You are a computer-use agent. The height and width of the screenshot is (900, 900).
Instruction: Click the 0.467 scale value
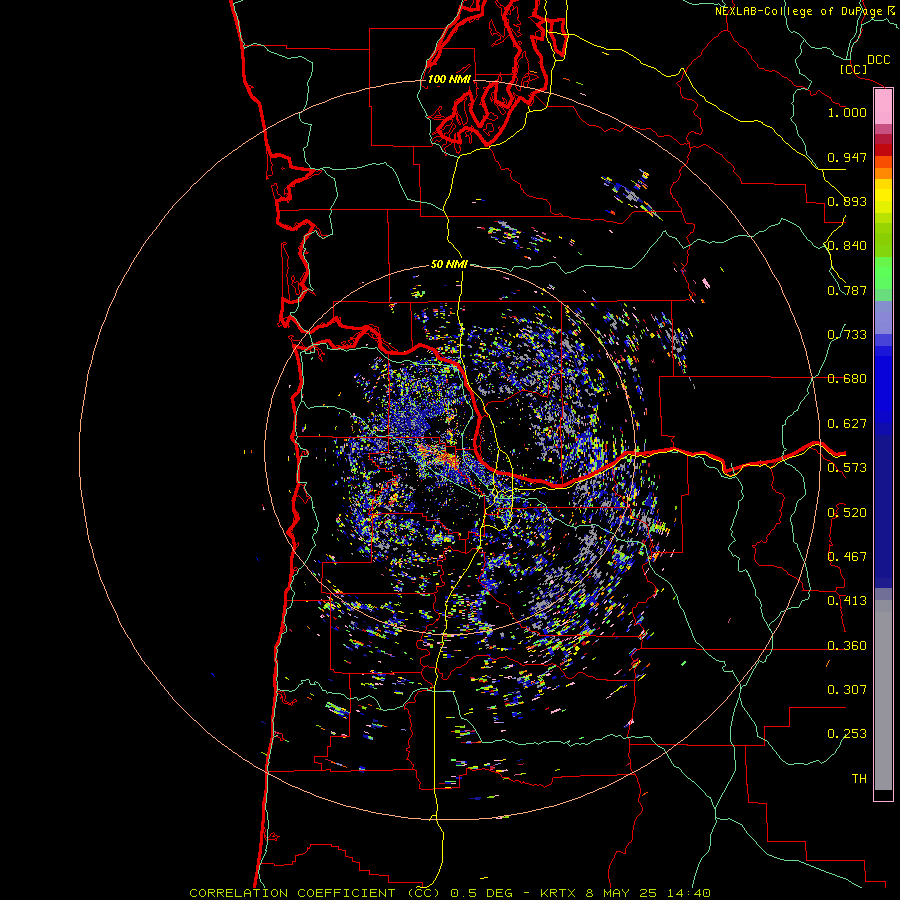[x=847, y=557]
